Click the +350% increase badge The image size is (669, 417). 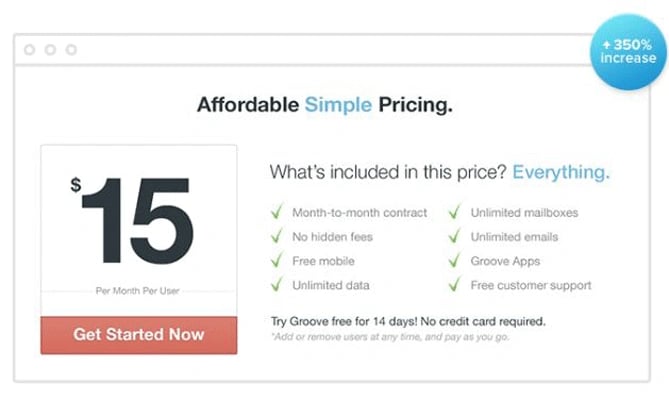click(627, 52)
